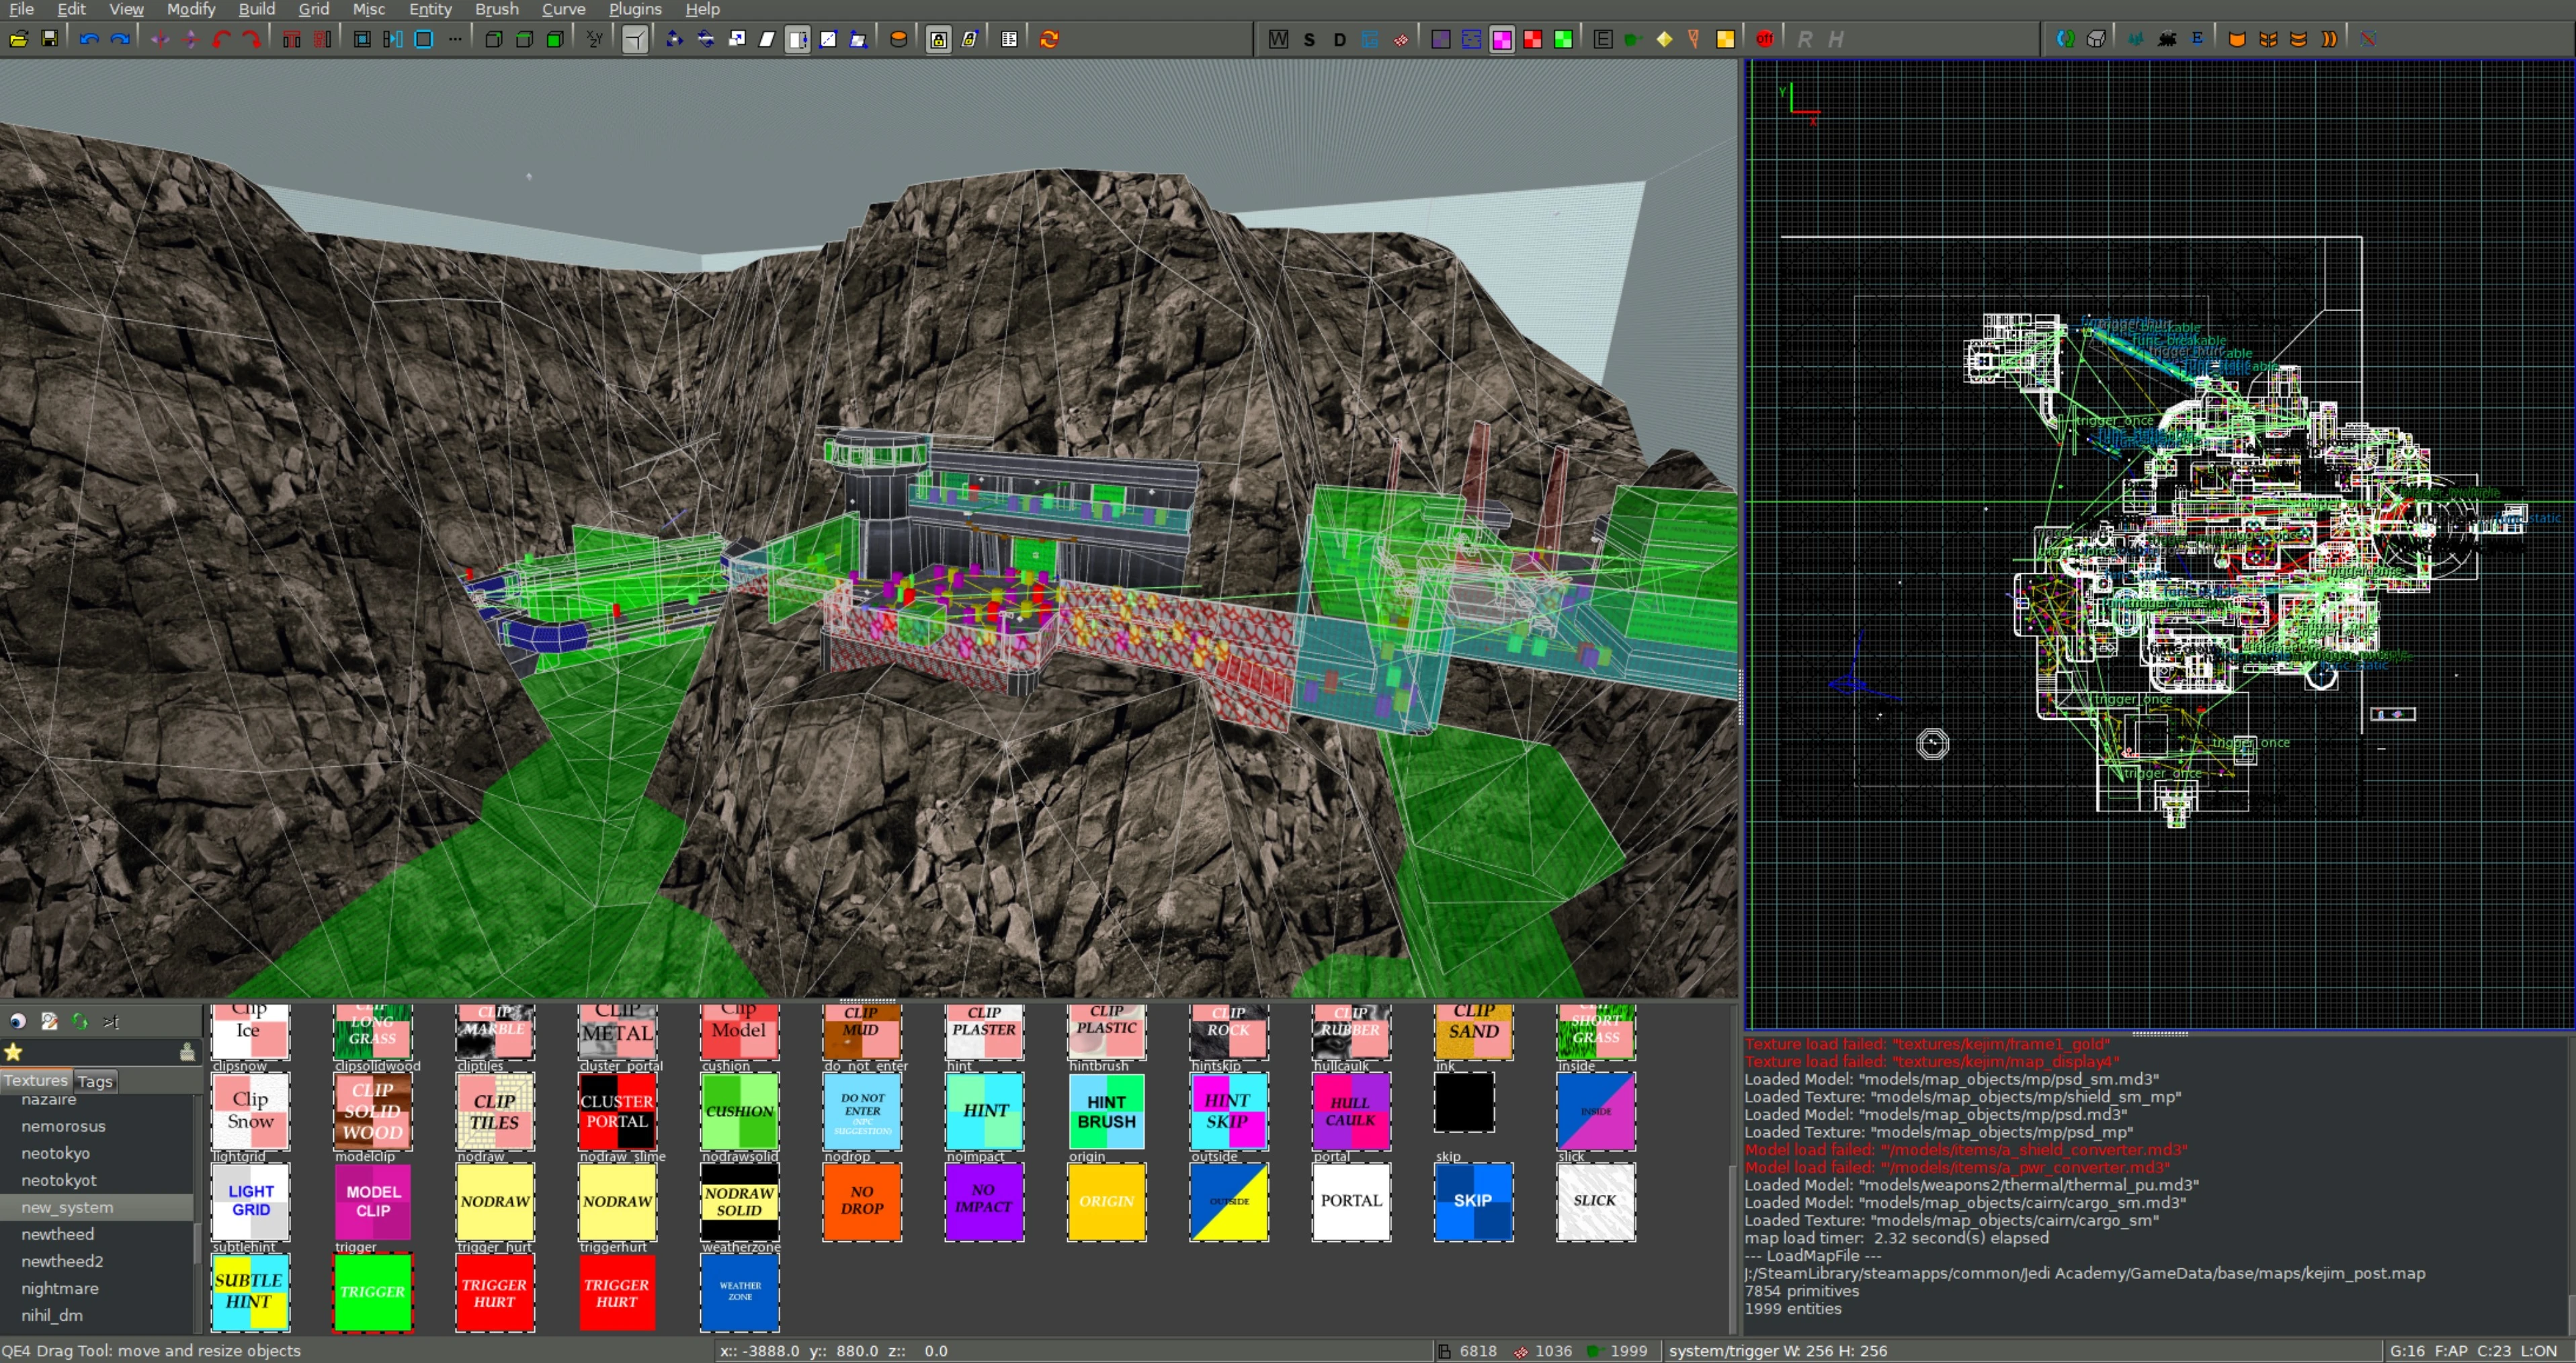This screenshot has height=1363, width=2576.
Task: Select the nightmare texture folder
Action: click(x=59, y=1288)
